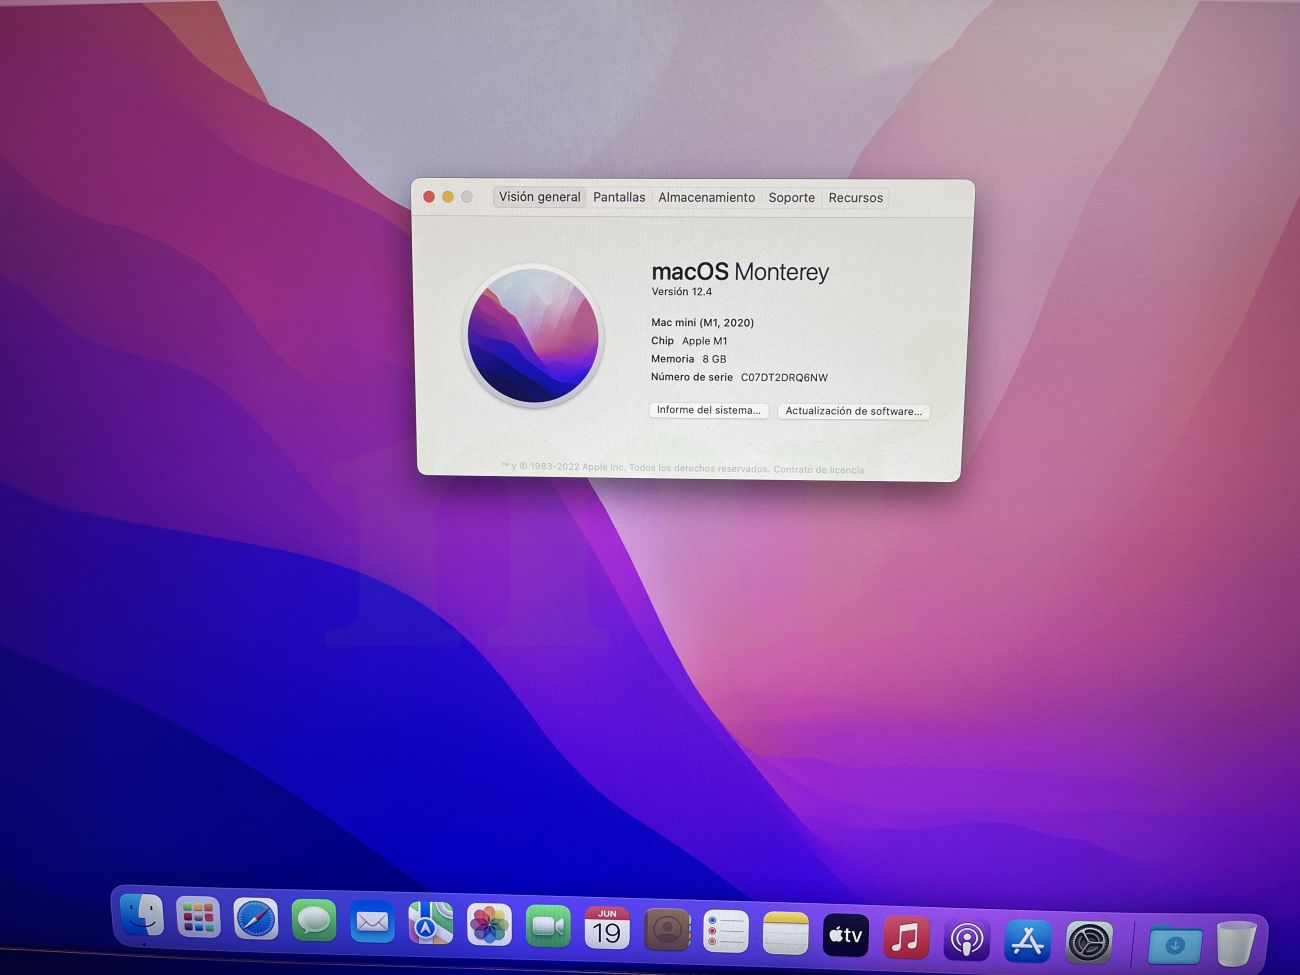Open Messages app in the dock
This screenshot has height=975, width=1300.
coord(314,920)
